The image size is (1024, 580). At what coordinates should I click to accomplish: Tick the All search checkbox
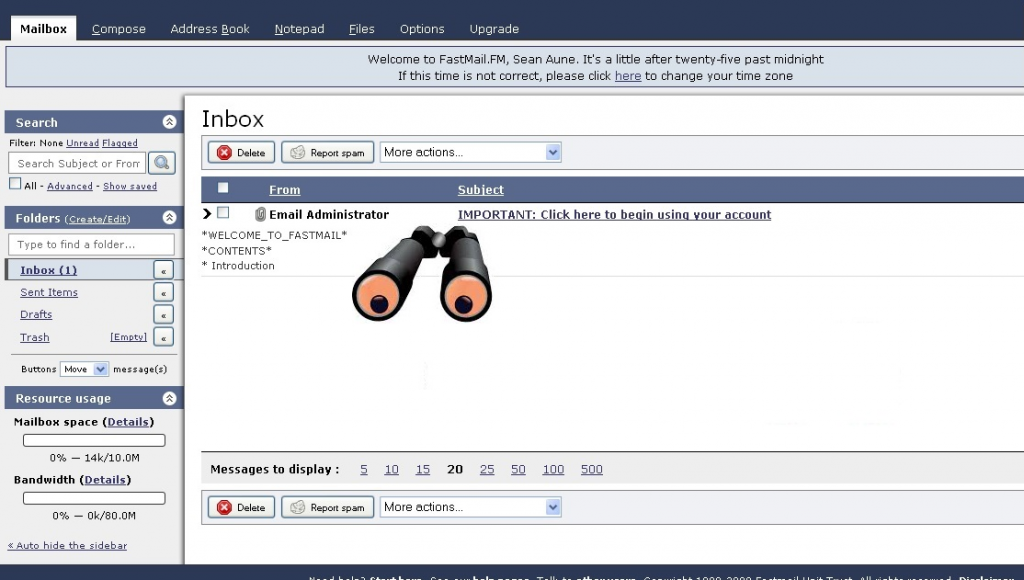click(x=15, y=184)
